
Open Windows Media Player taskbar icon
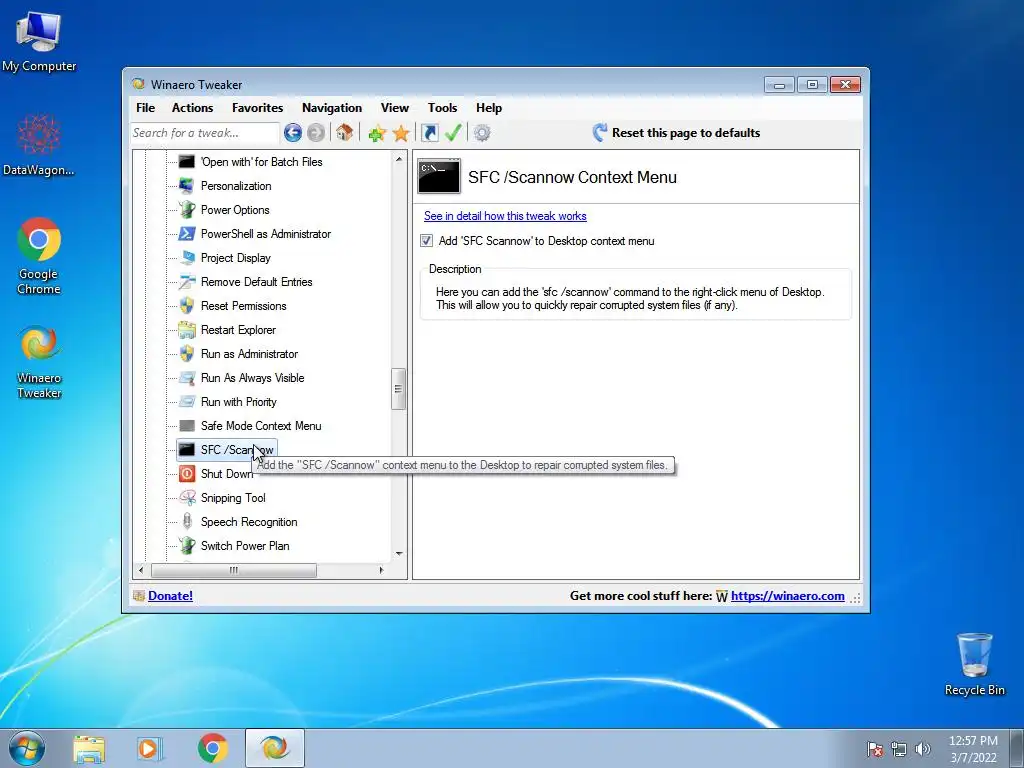tap(150, 749)
